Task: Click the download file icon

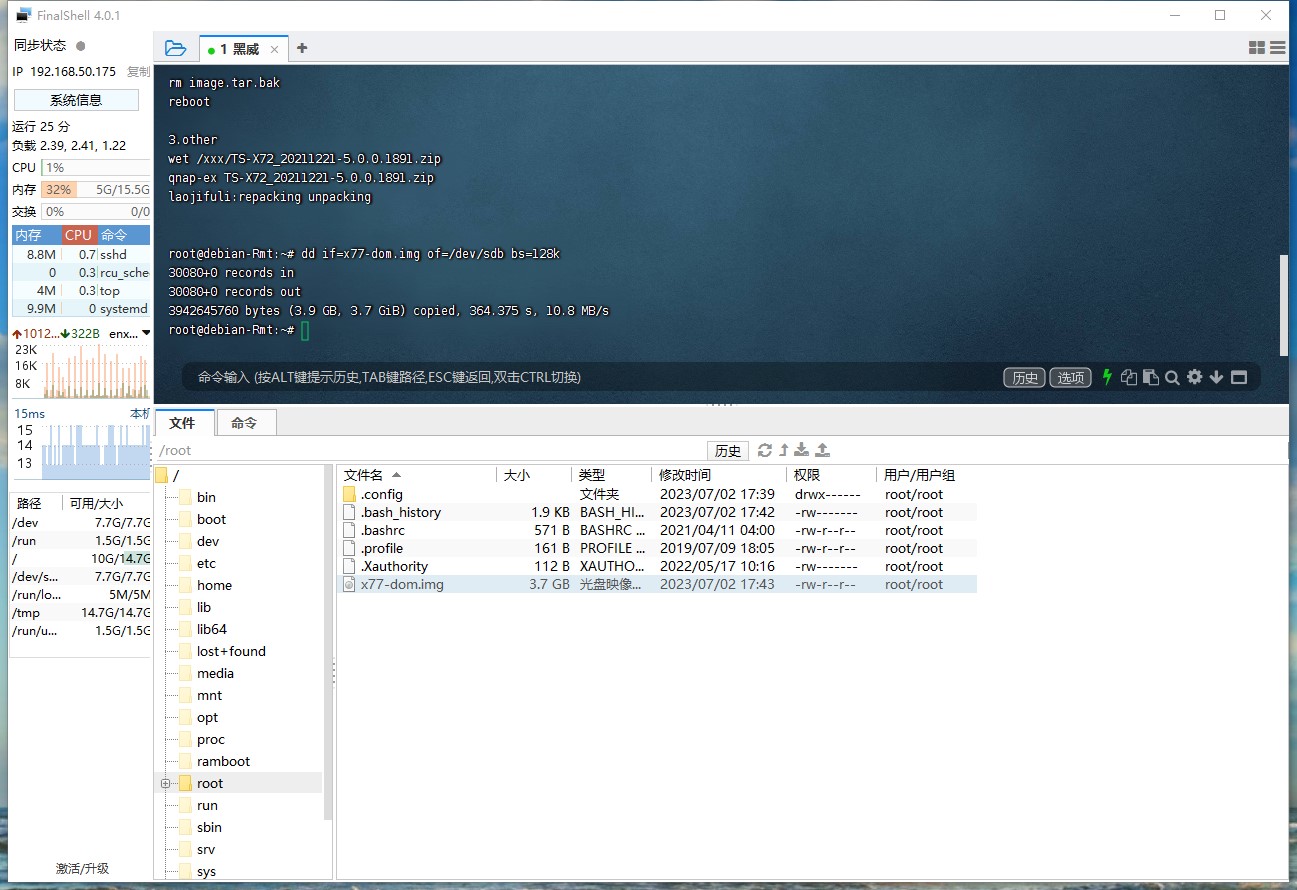Action: click(802, 450)
